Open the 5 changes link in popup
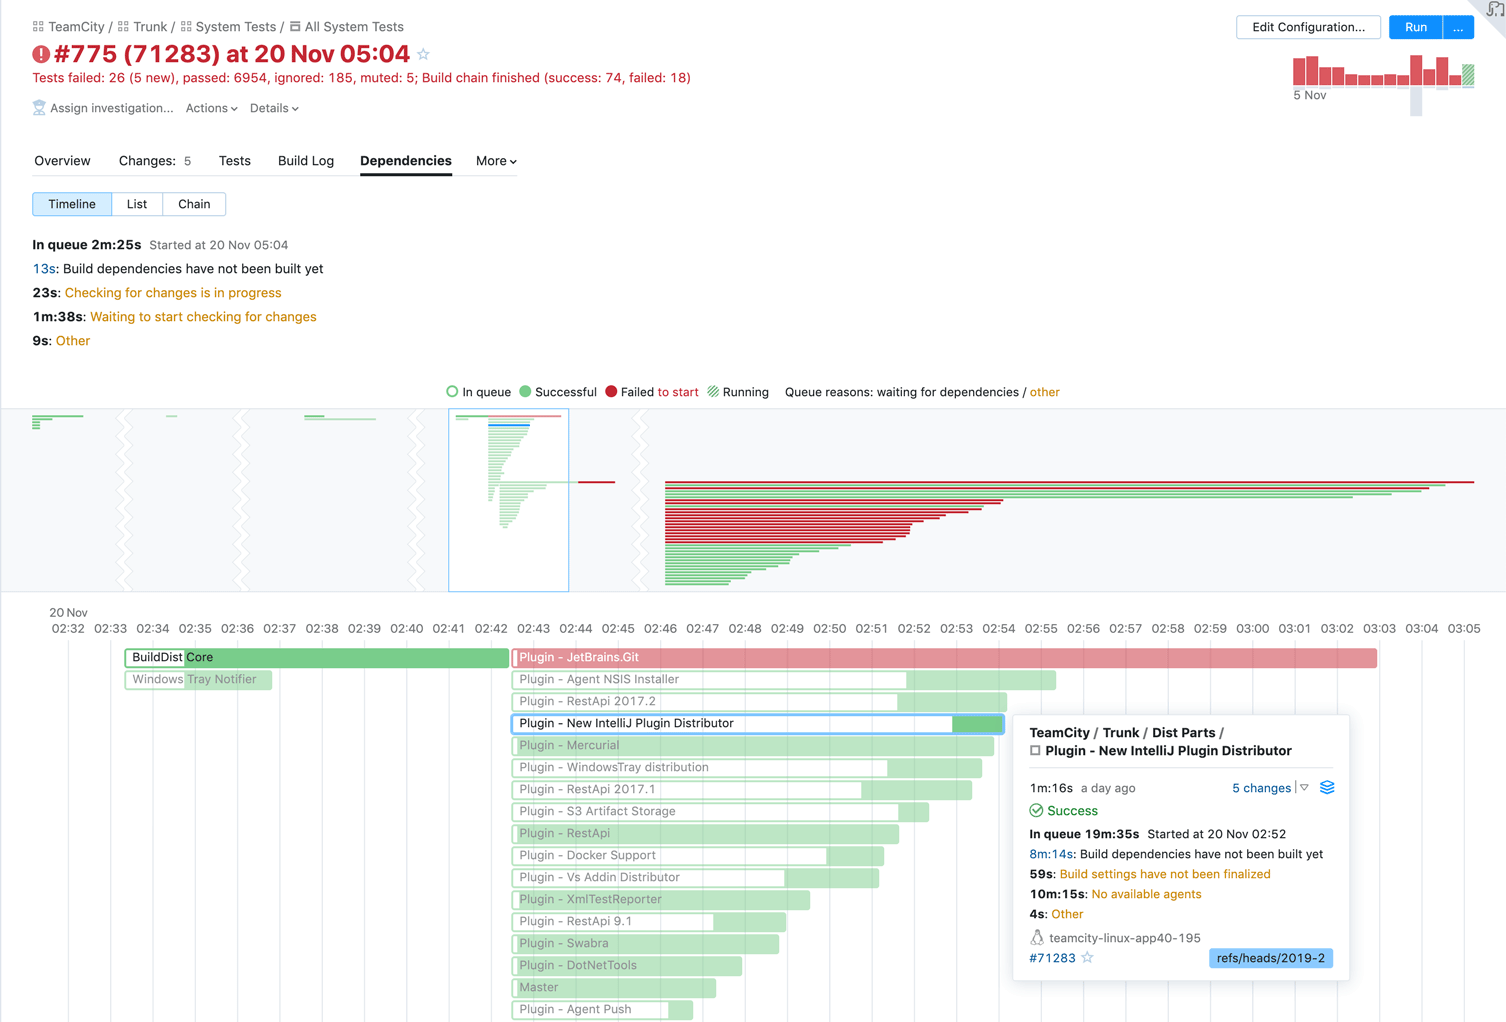 (1261, 788)
